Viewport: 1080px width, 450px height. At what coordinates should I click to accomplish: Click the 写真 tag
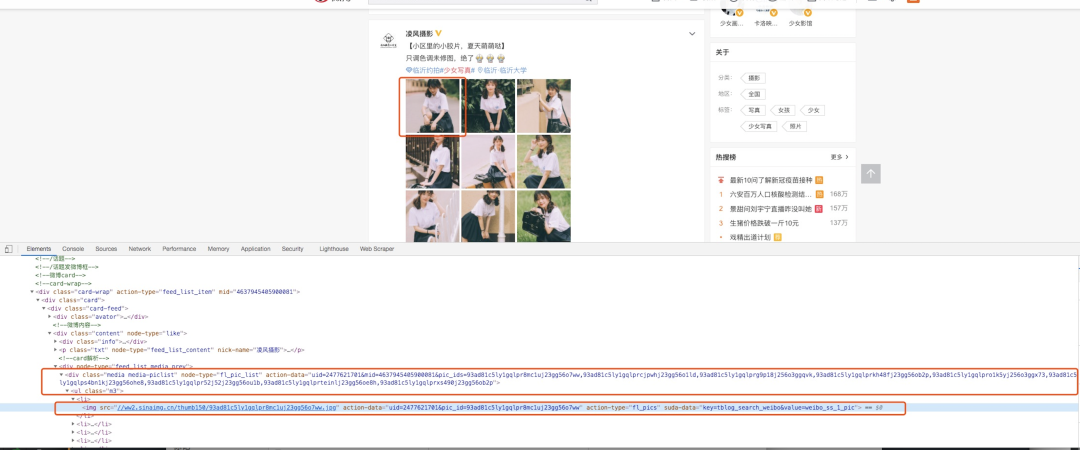(754, 110)
